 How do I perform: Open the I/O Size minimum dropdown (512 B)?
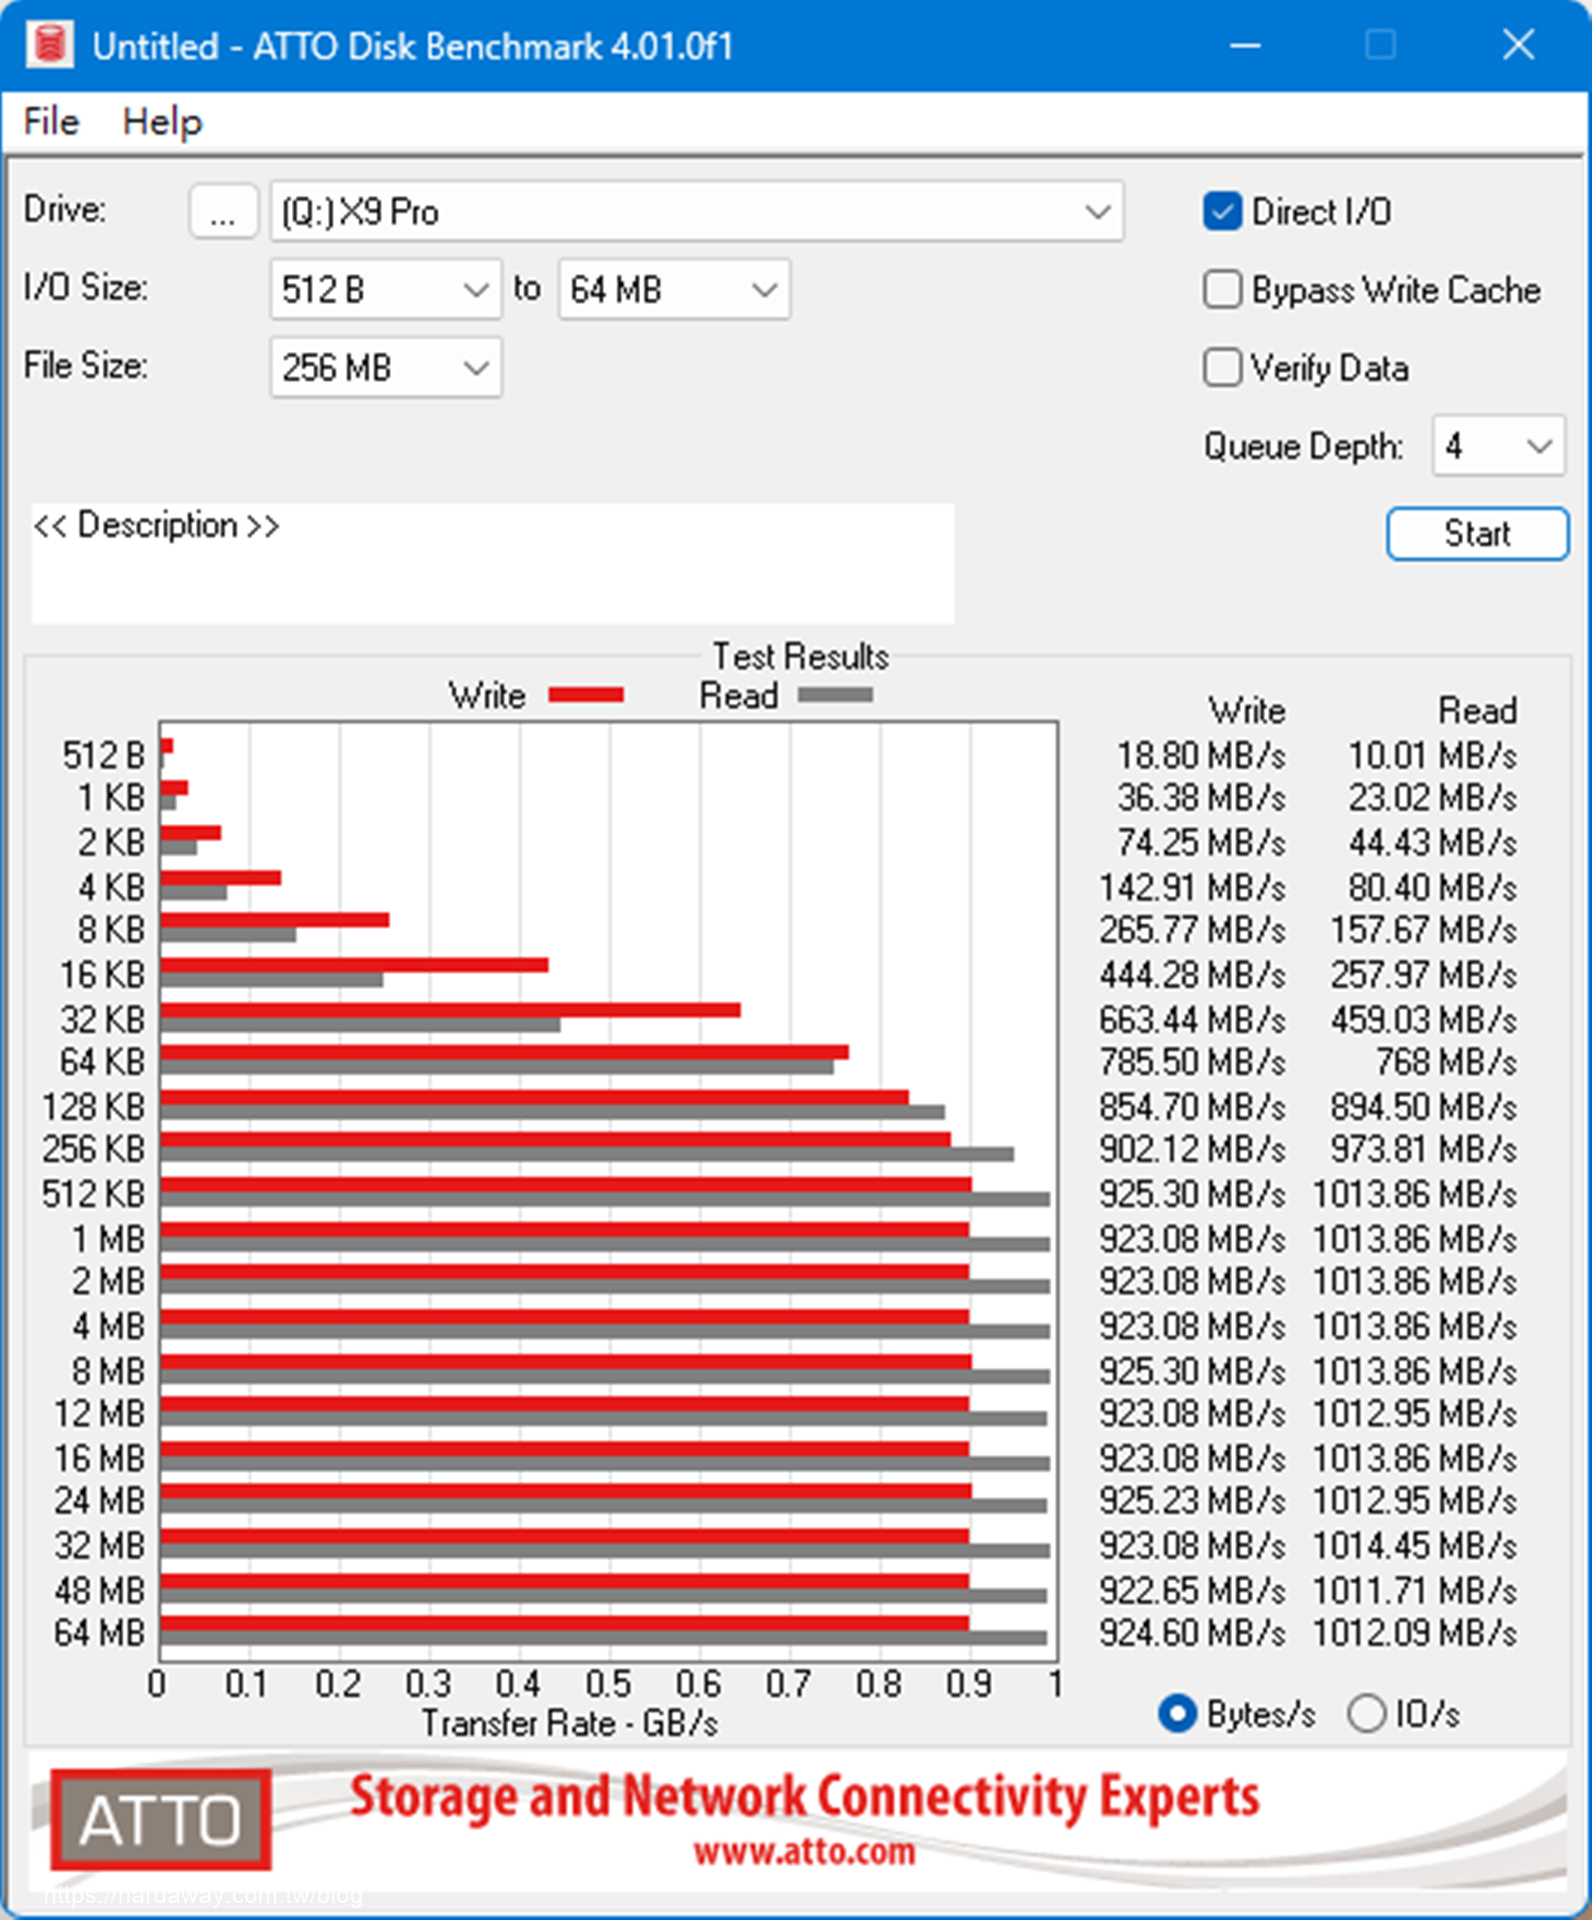[x=385, y=290]
